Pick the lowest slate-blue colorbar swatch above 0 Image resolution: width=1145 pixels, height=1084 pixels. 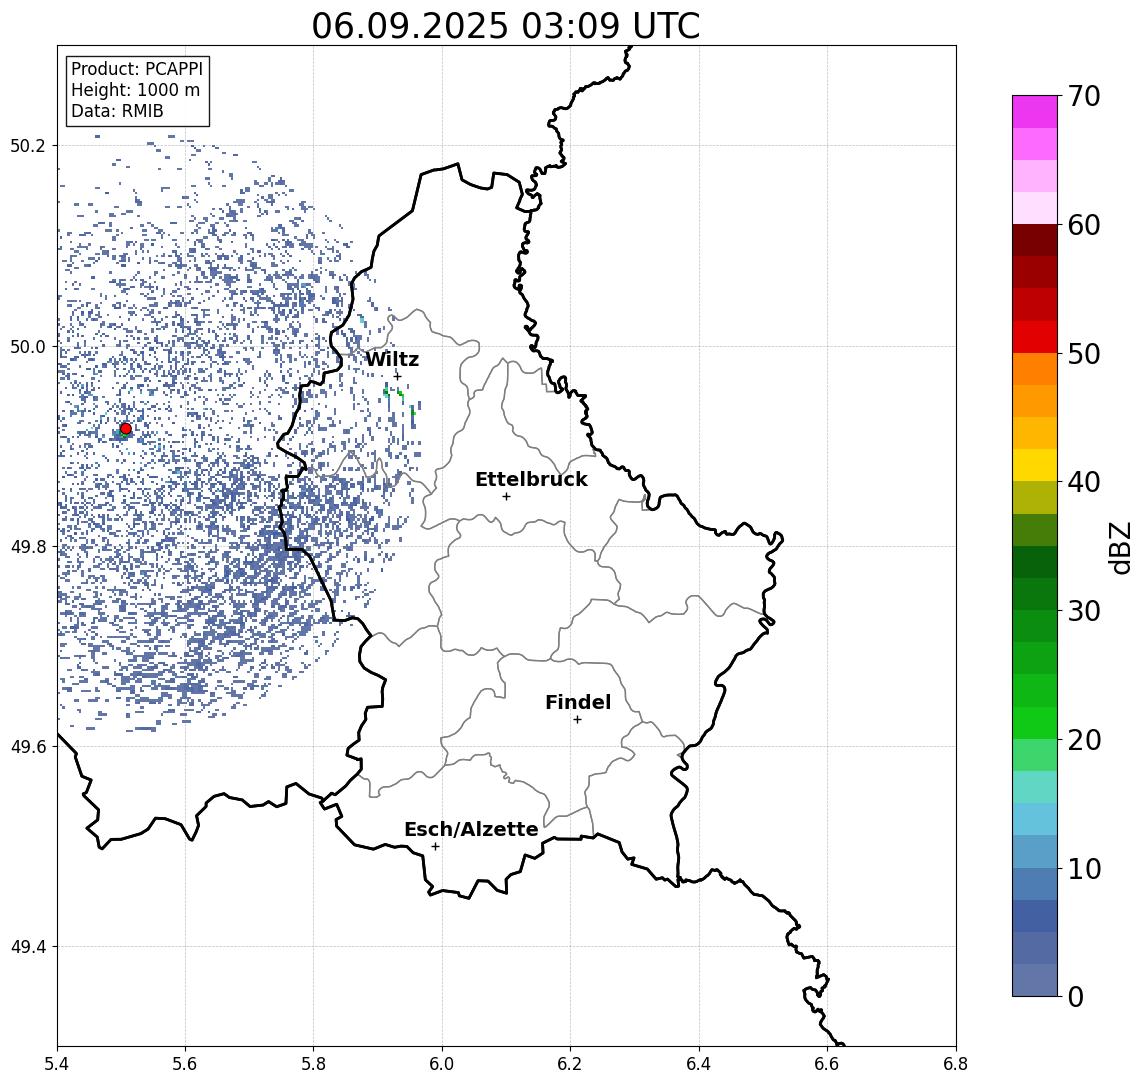tap(1035, 980)
